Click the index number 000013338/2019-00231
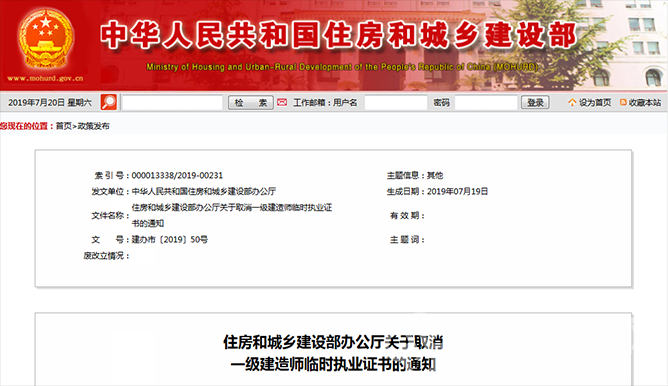Viewport: 668px width, 386px height. pyautogui.click(x=177, y=176)
